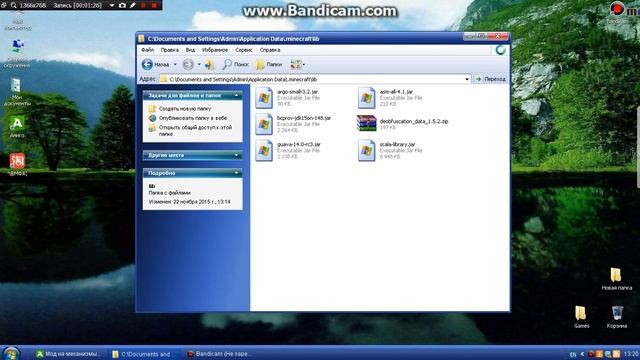Open the Search (Поиск) magnifier tool
The width and height of the screenshot is (640, 360).
pos(227,64)
